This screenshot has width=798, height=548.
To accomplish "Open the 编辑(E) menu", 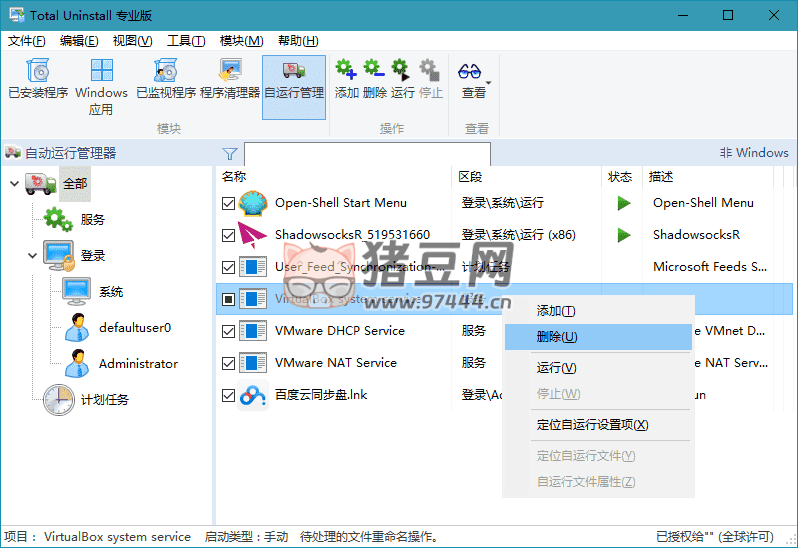I will point(79,41).
